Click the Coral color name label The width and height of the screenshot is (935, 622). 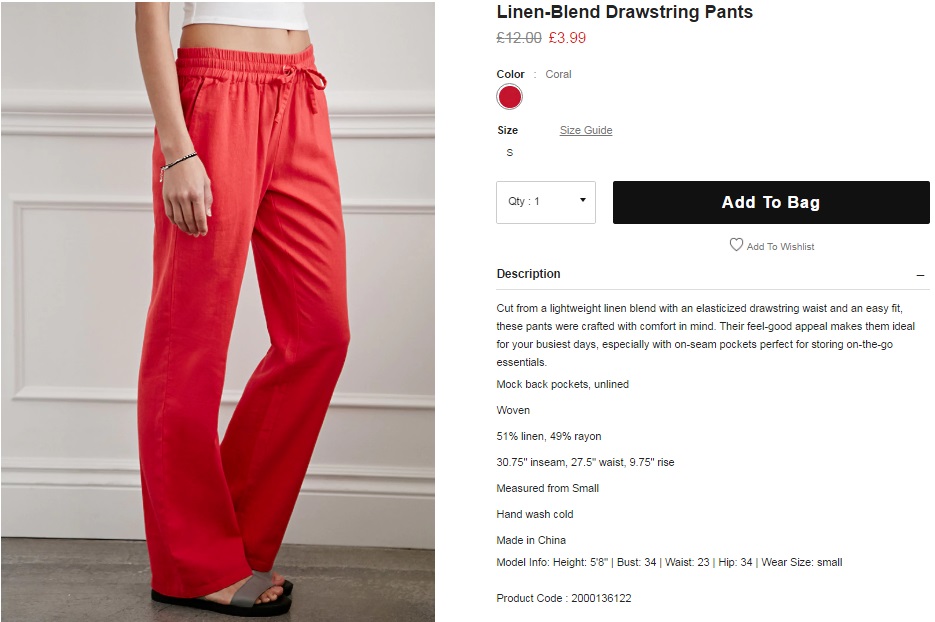tap(558, 74)
